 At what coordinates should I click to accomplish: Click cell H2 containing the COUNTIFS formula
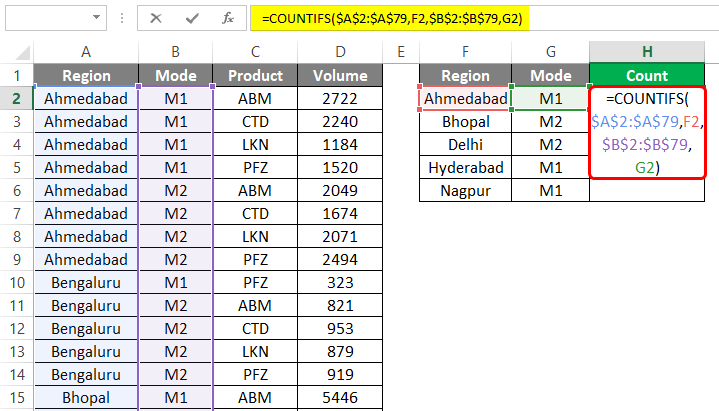(x=646, y=133)
